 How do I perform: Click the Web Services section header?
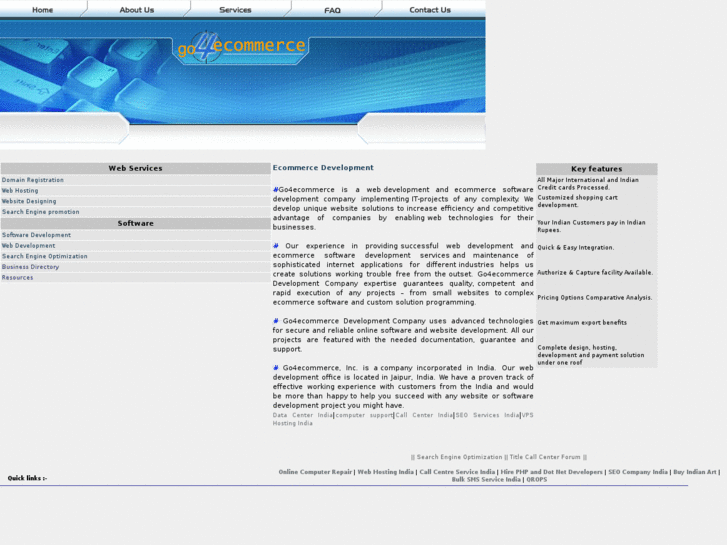coord(135,168)
